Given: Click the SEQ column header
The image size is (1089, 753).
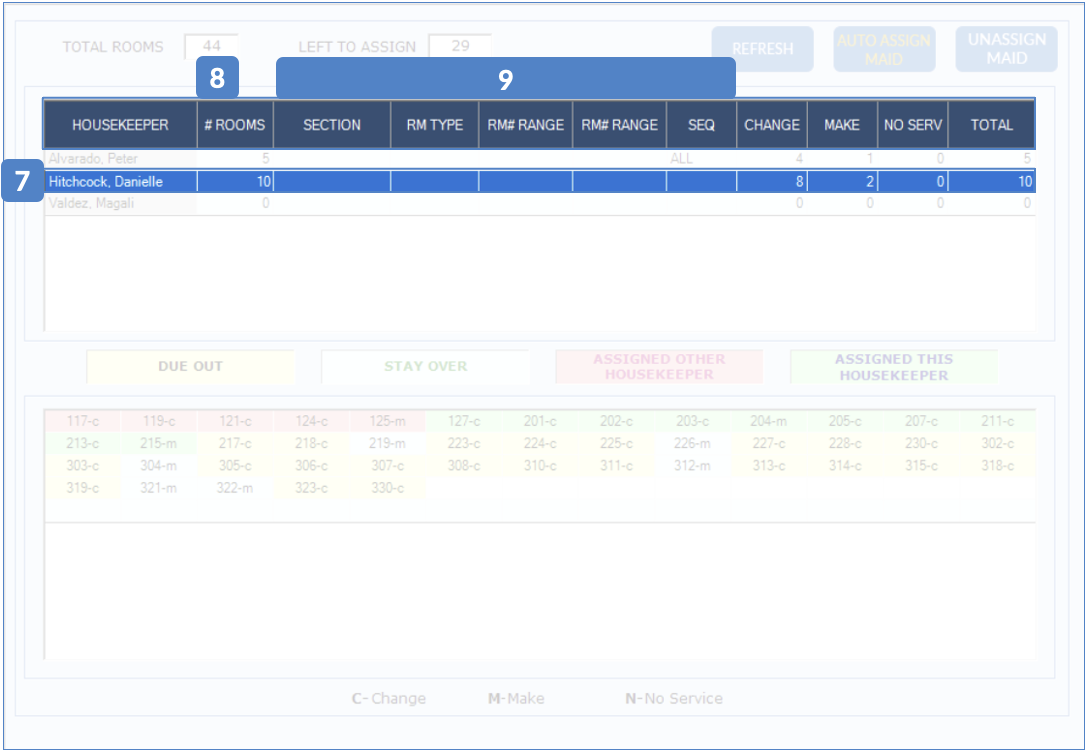Looking at the screenshot, I should 701,125.
